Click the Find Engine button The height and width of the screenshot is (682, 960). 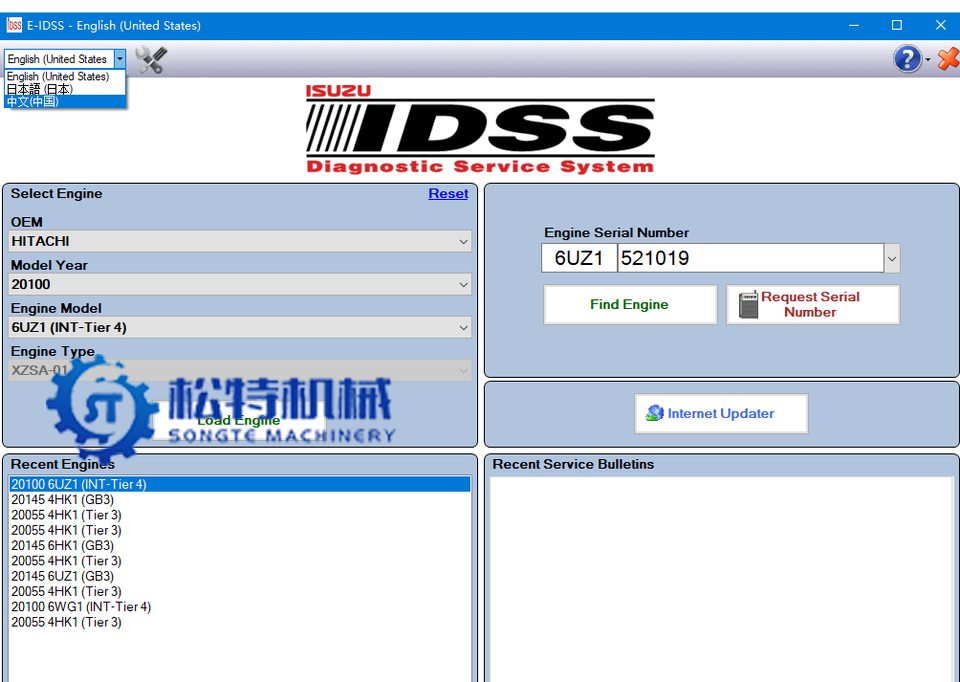[x=630, y=304]
